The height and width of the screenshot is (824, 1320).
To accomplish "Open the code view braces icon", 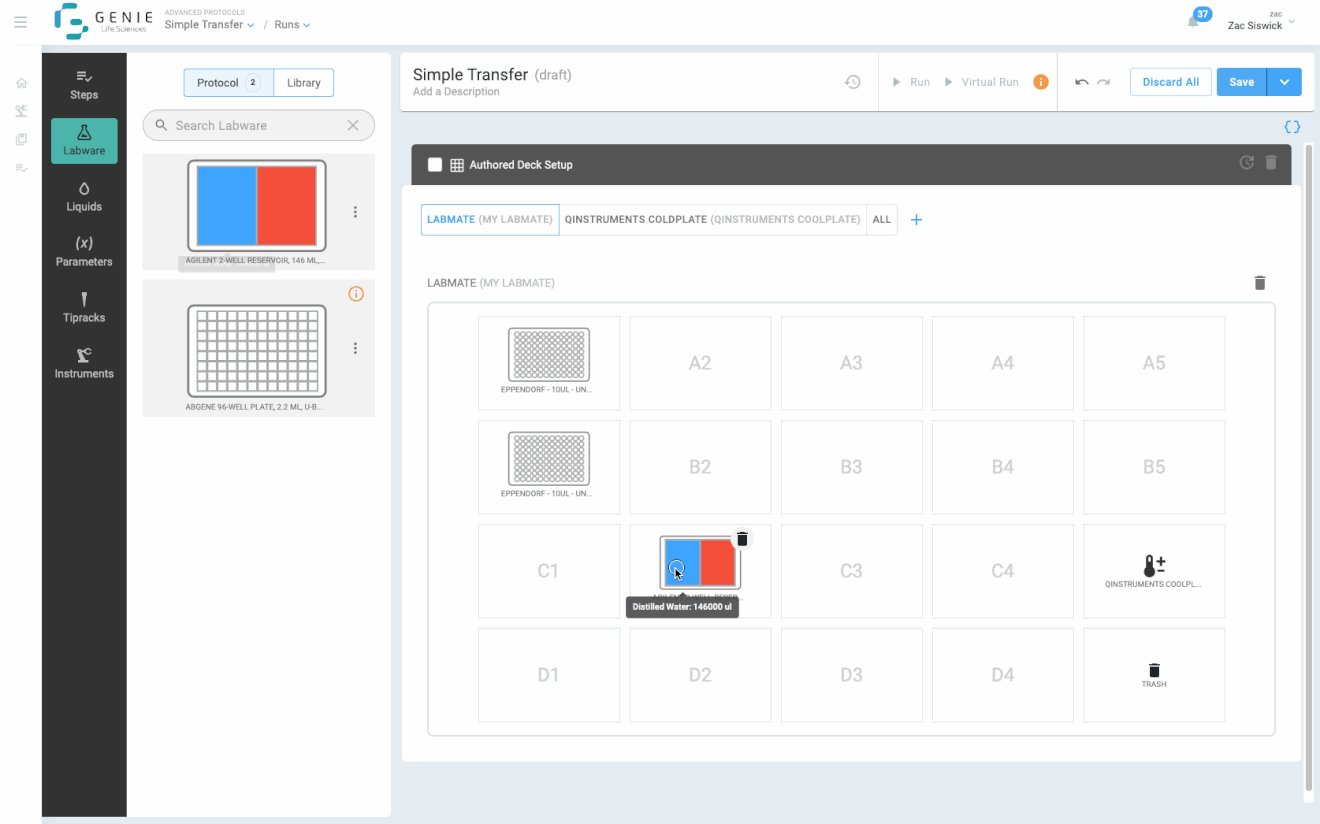I will click(x=1292, y=127).
